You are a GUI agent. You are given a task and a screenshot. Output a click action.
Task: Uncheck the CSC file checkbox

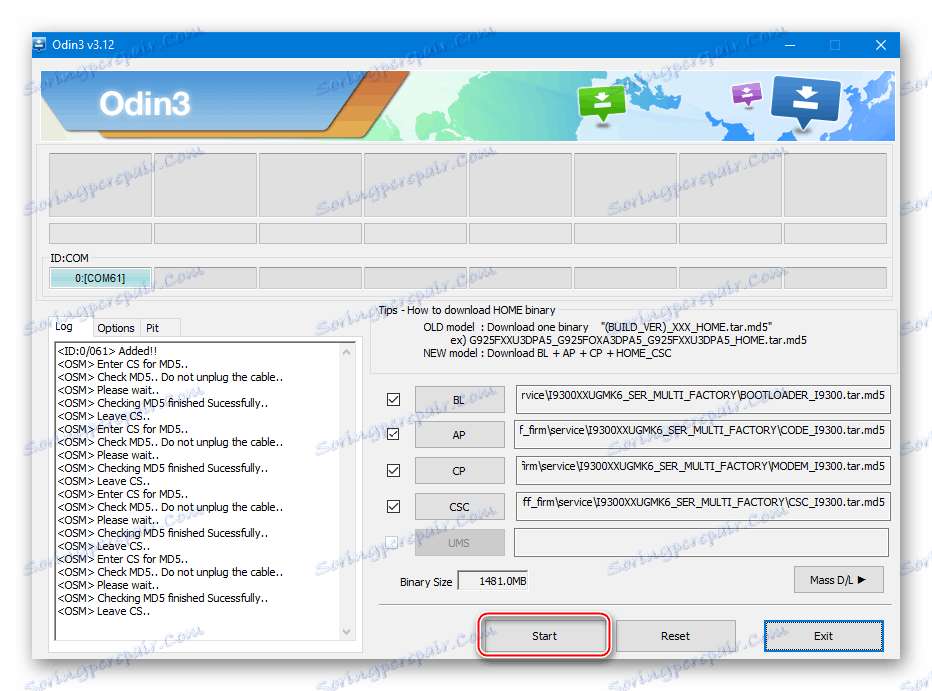[393, 506]
